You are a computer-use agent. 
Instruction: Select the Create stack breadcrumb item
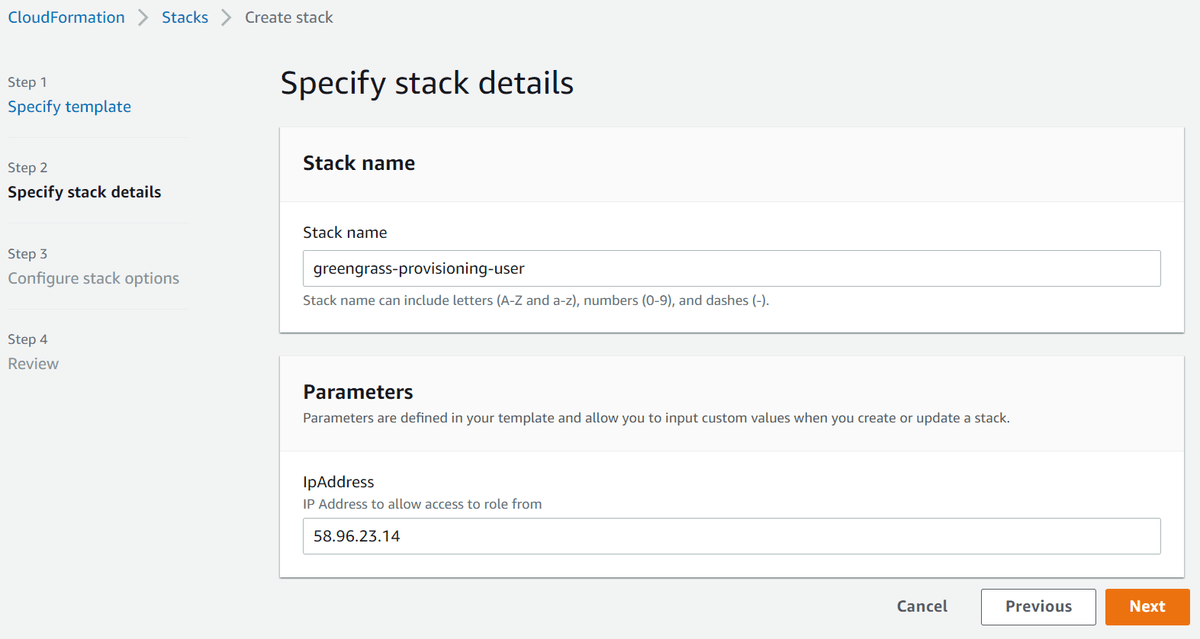click(x=289, y=17)
